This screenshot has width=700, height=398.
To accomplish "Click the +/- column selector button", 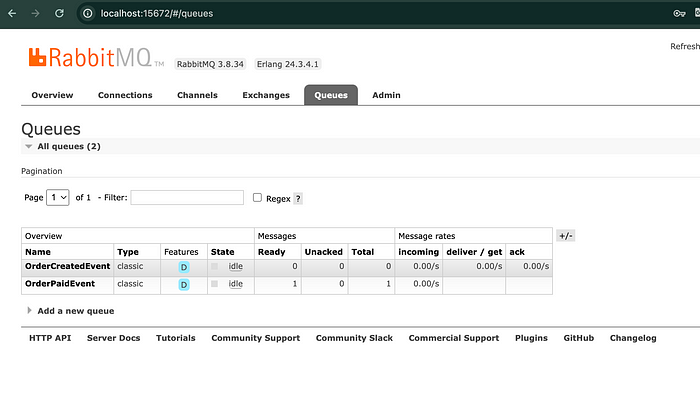I will pos(566,236).
